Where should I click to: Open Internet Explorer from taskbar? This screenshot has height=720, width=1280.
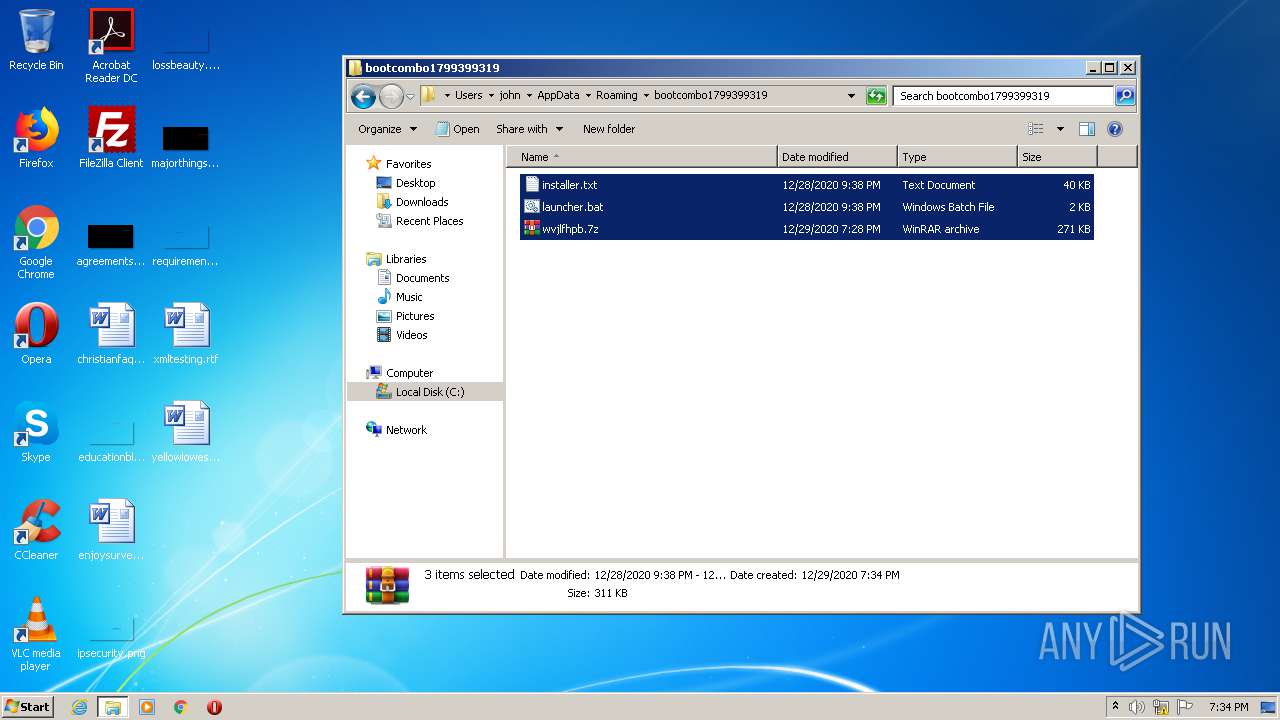pyautogui.click(x=79, y=707)
